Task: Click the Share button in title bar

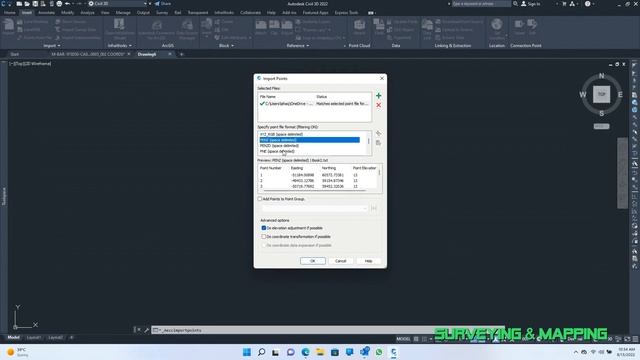Action: pos(163,4)
